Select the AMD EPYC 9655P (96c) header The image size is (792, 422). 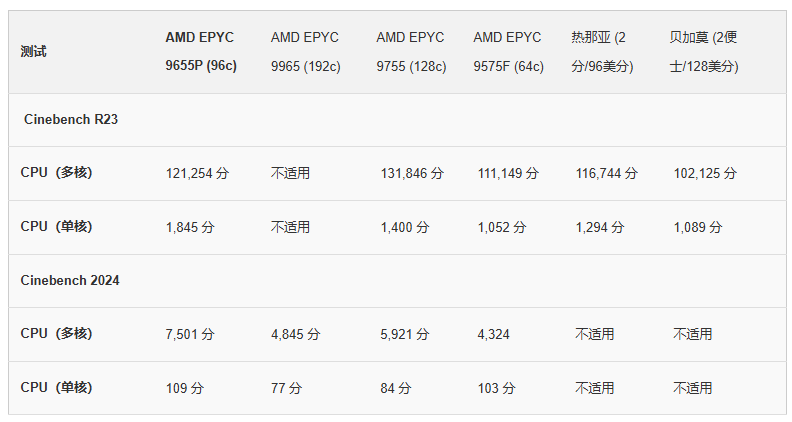(x=200, y=52)
